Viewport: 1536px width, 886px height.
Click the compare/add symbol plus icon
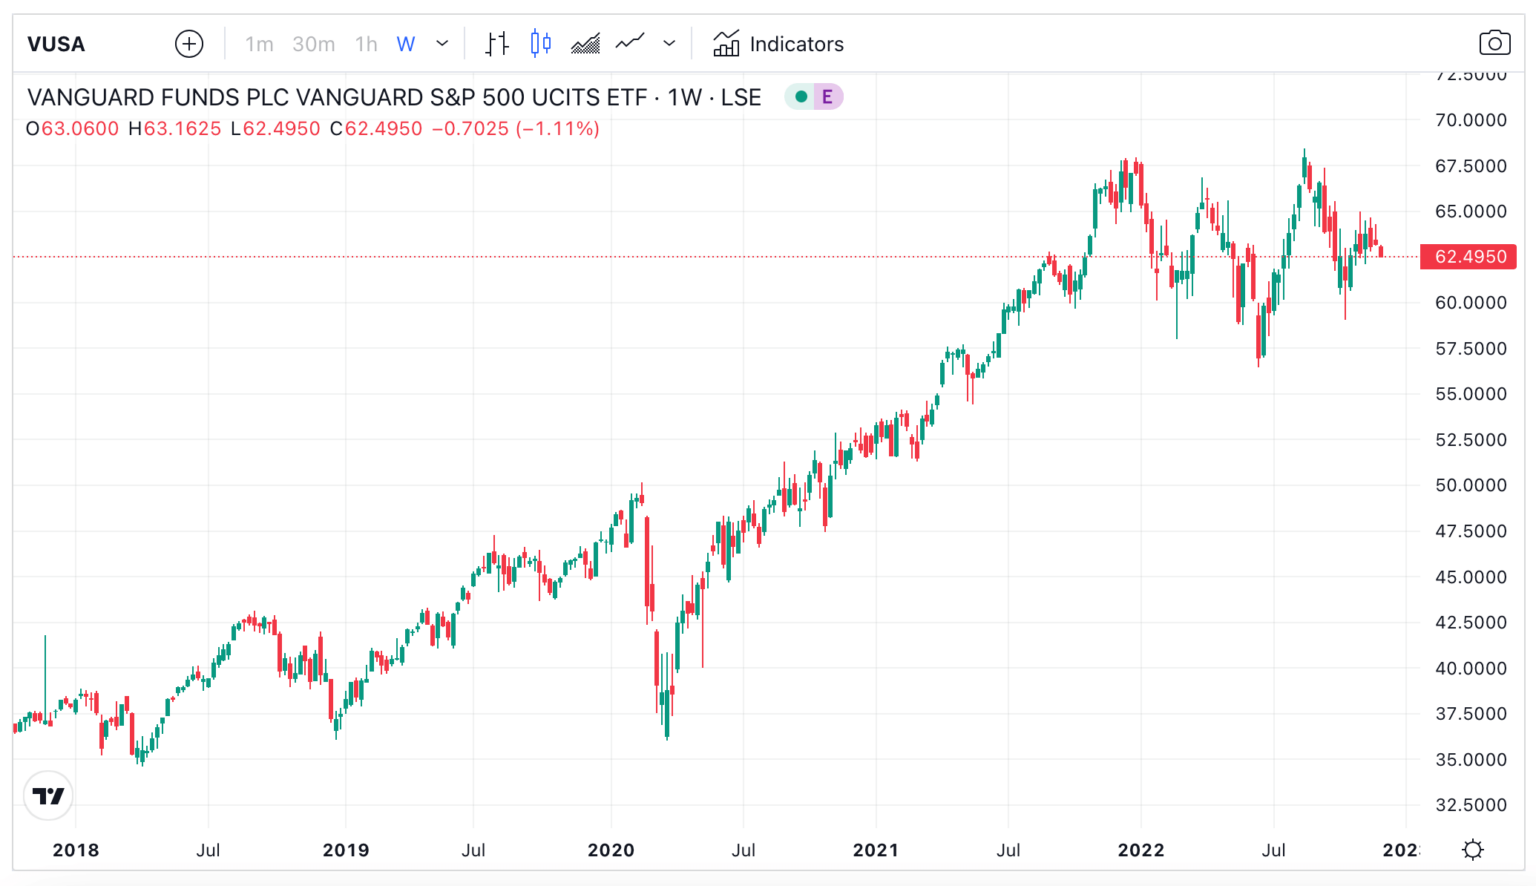(x=189, y=43)
